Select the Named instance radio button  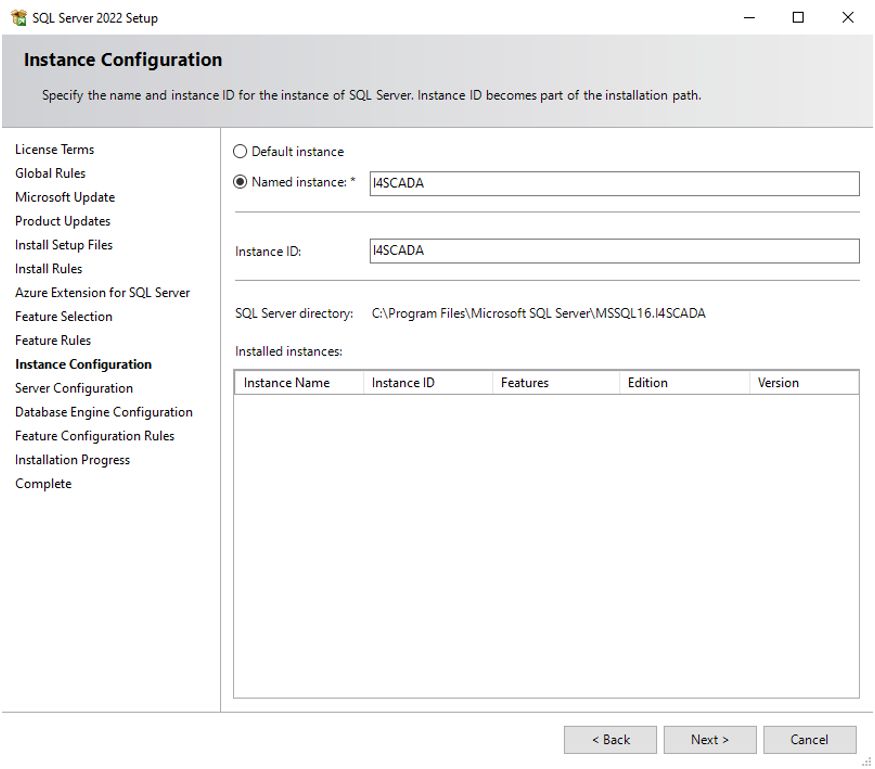click(238, 183)
